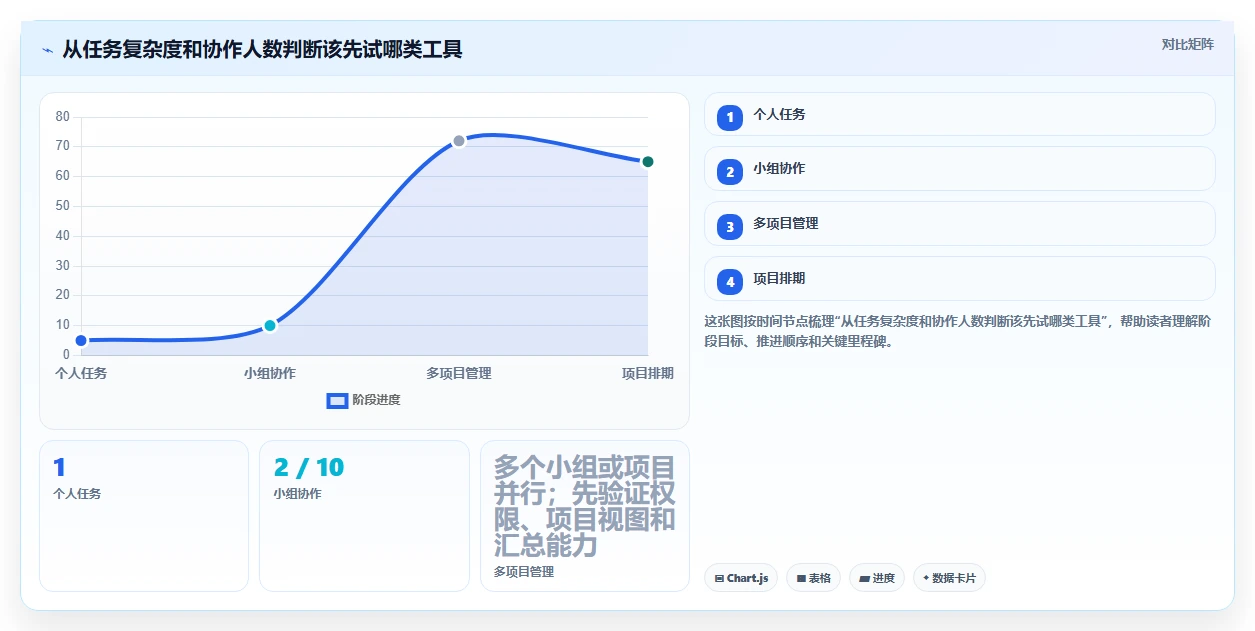The width and height of the screenshot is (1255, 631).
Task: Click the 数据卡片 tag pill
Action: click(949, 578)
